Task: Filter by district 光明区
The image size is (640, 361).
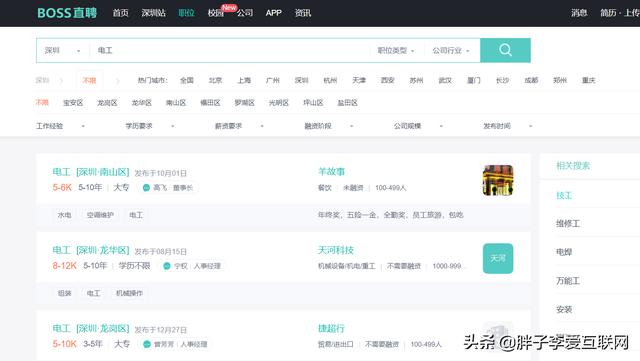Action: coord(279,103)
